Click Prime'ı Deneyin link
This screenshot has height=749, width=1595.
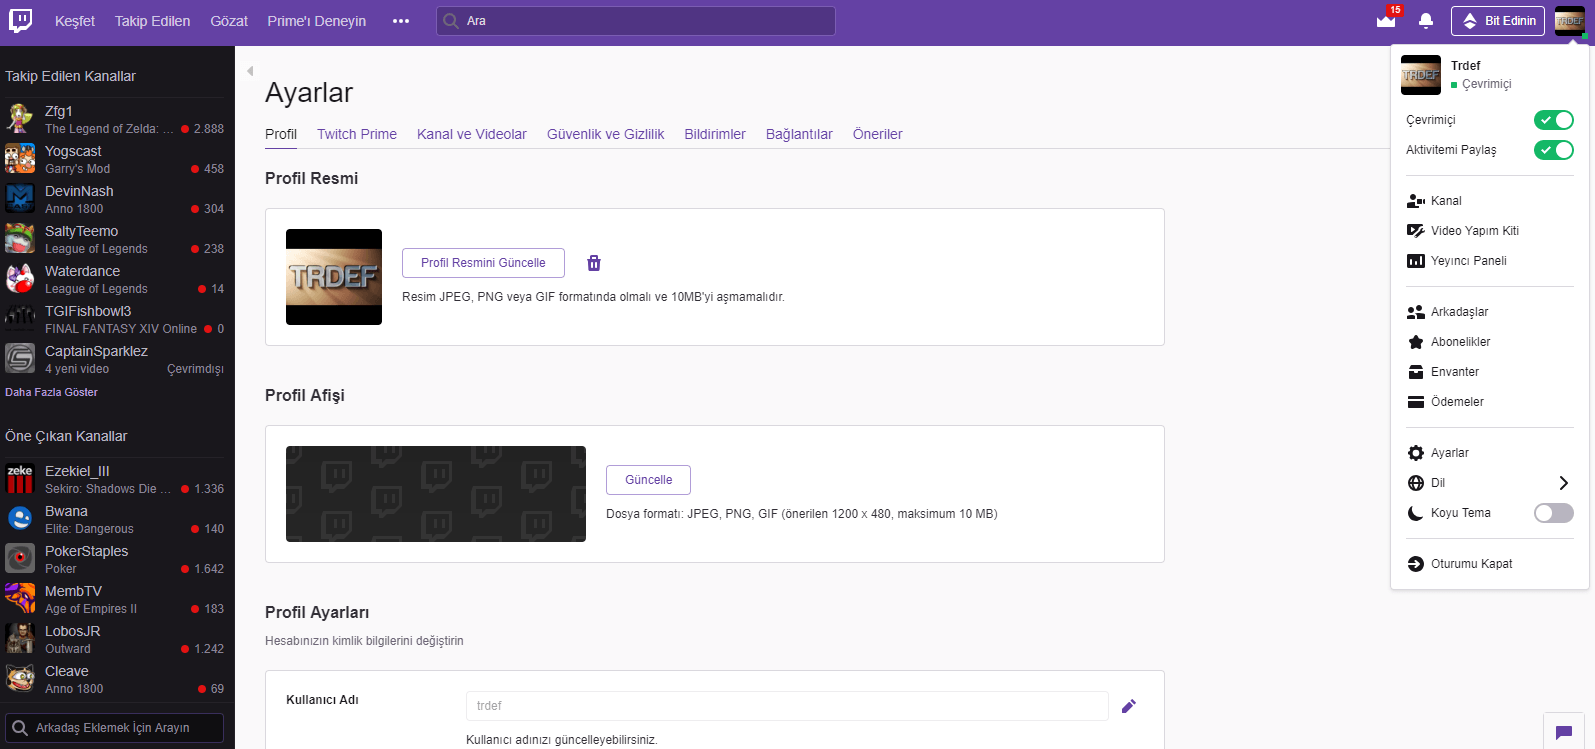coord(316,21)
